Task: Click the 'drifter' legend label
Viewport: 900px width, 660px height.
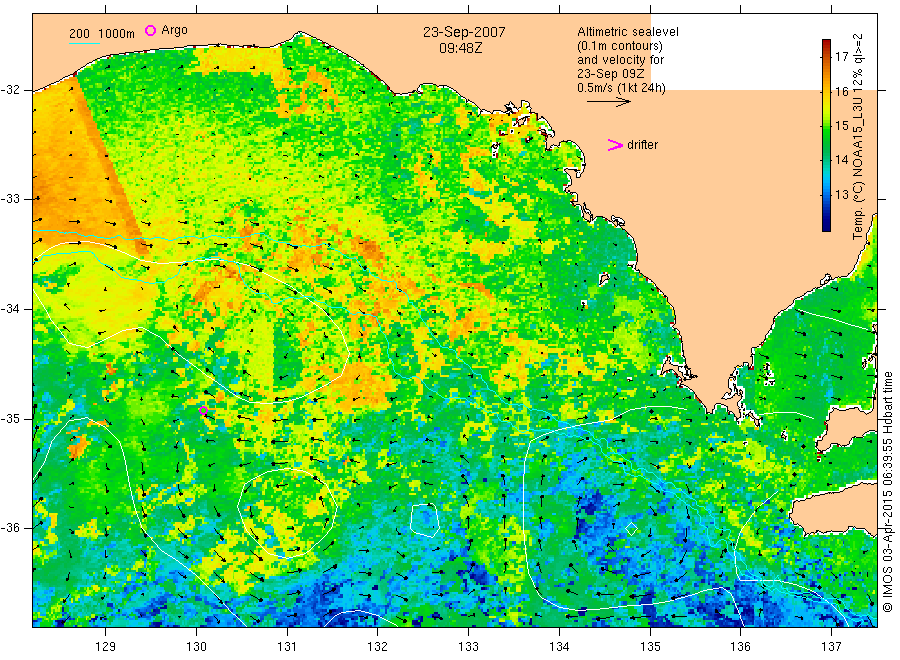Action: click(x=642, y=145)
